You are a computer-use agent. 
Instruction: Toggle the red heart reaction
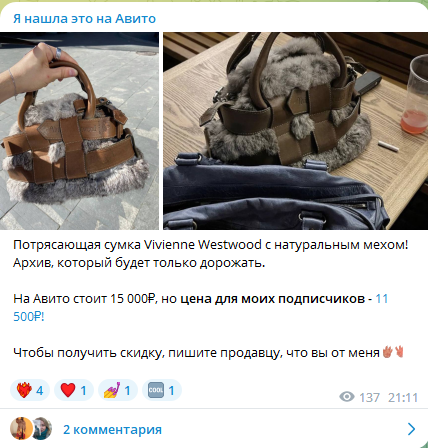click(74, 390)
